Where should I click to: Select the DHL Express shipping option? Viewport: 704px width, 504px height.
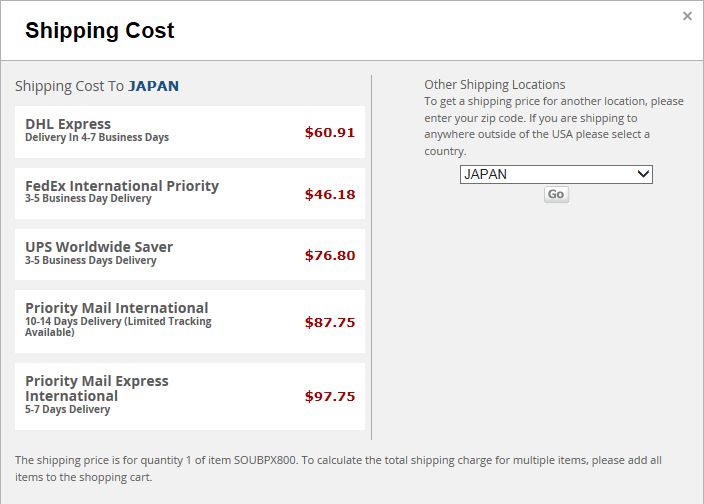(x=189, y=132)
